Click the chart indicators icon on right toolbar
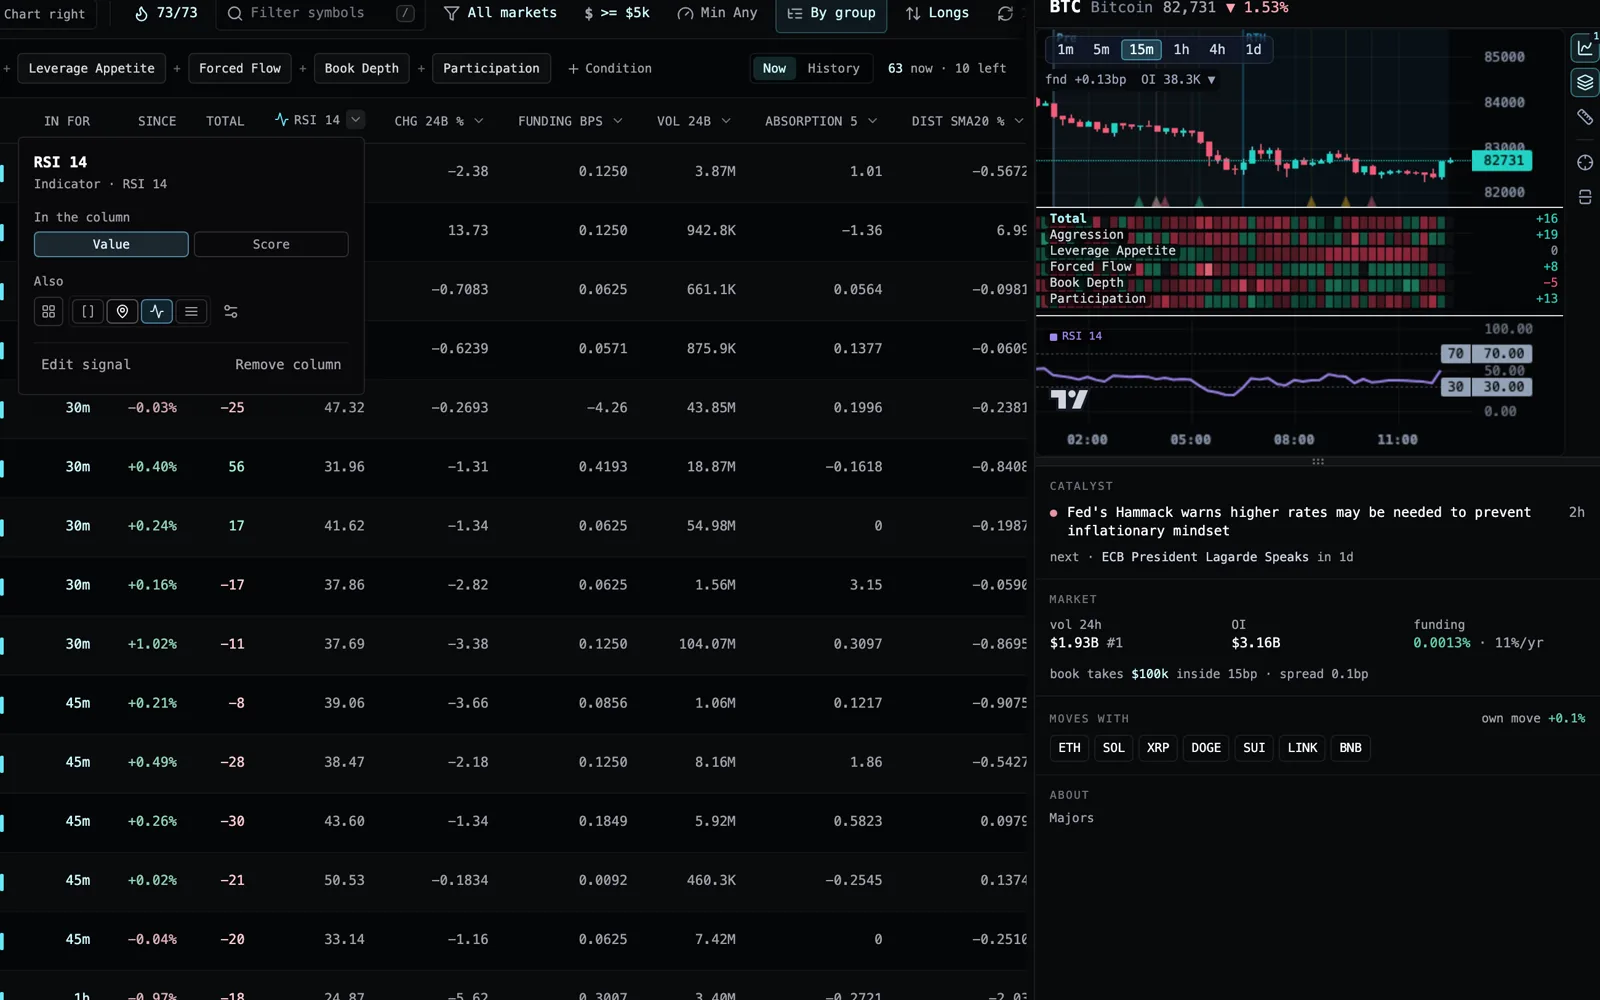 tap(1585, 47)
